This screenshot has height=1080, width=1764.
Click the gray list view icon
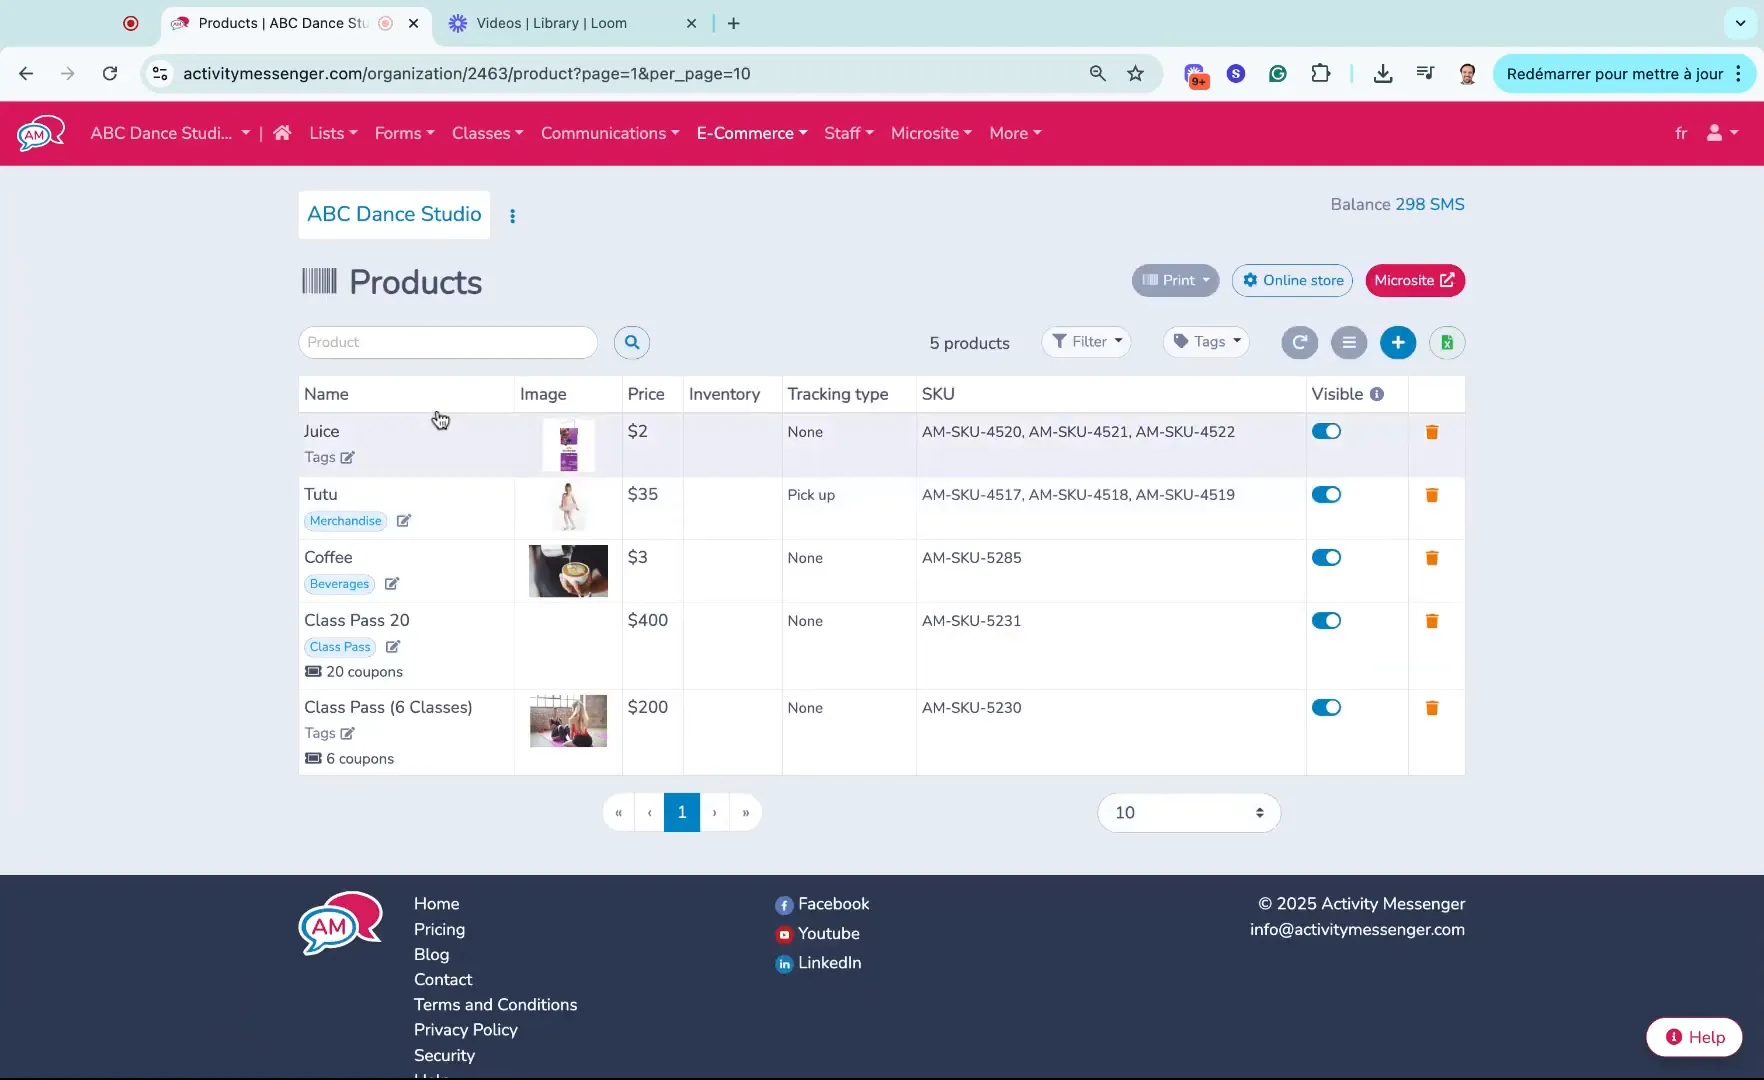click(x=1348, y=343)
